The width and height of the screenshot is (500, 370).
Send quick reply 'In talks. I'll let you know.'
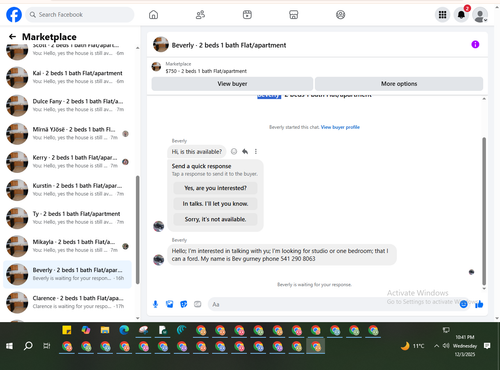[x=215, y=204]
